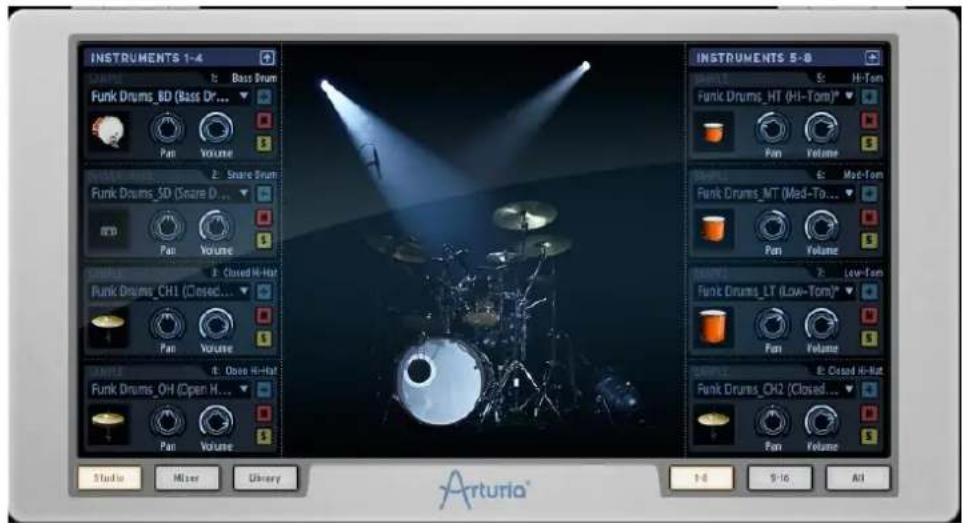The height and width of the screenshot is (523, 962).
Task: Click the Hi-Tom Pan knob
Action: click(772, 128)
